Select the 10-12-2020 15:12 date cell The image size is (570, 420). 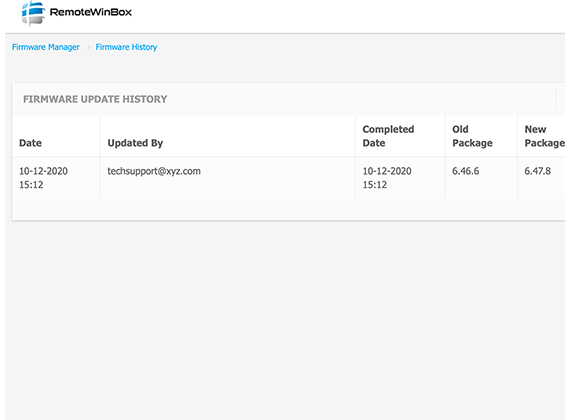(43, 178)
